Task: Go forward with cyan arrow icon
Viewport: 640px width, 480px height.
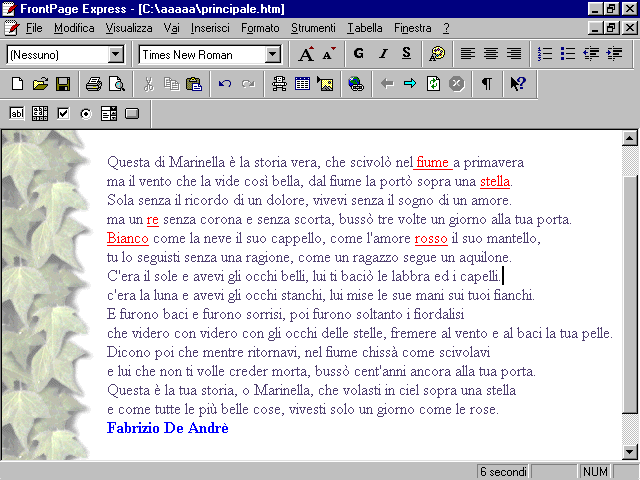Action: coord(410,84)
